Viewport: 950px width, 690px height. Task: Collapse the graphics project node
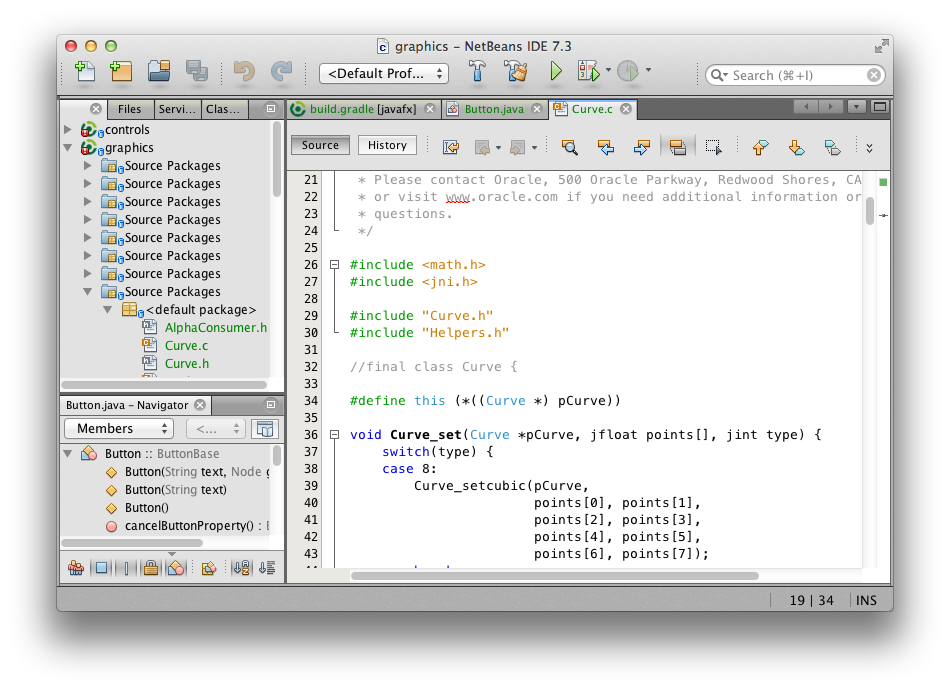pyautogui.click(x=68, y=148)
